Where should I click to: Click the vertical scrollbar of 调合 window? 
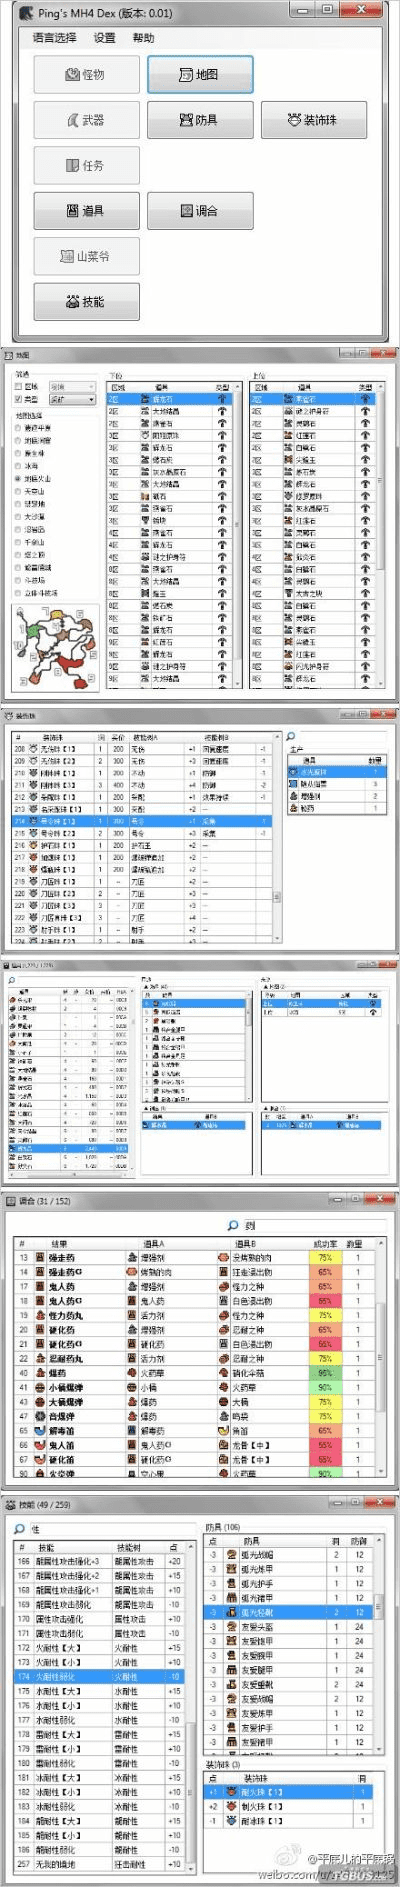(x=383, y=1357)
